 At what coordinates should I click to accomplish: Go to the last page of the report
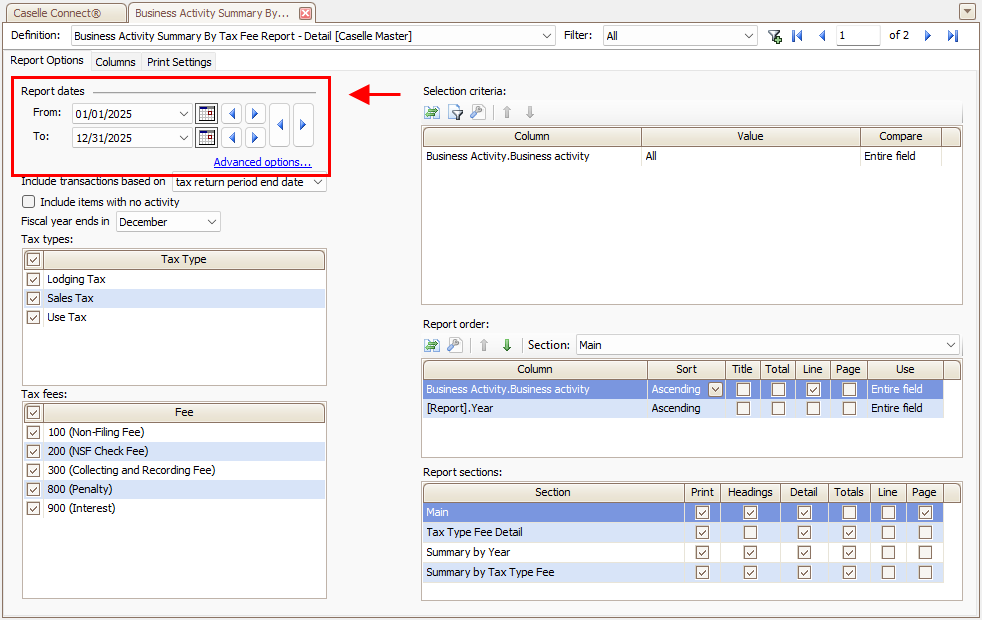coord(952,36)
